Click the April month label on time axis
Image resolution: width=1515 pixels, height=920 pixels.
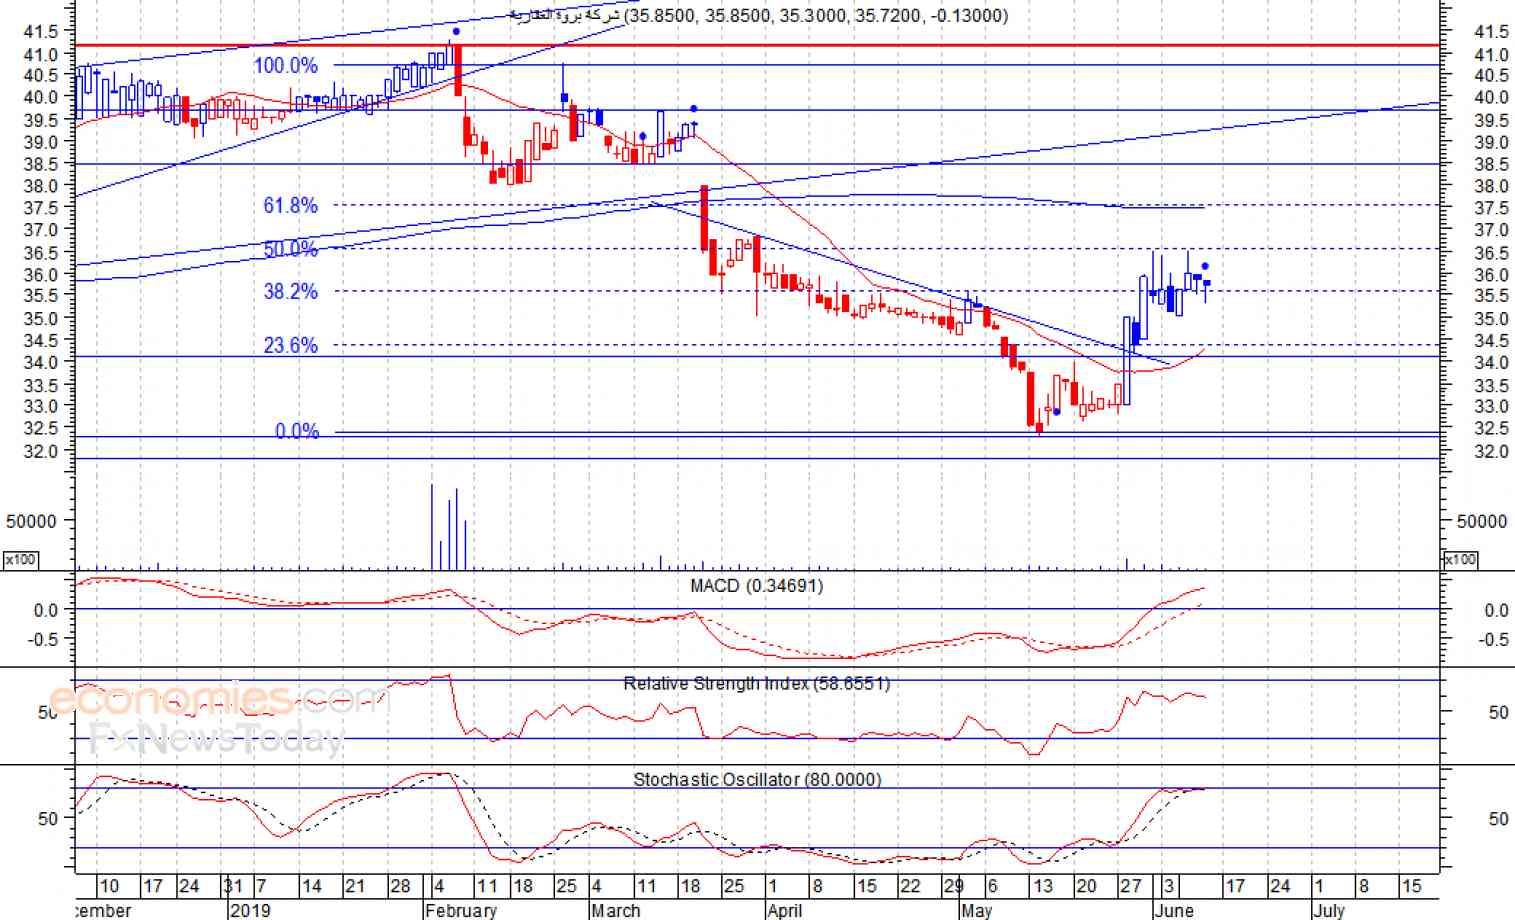(x=784, y=910)
